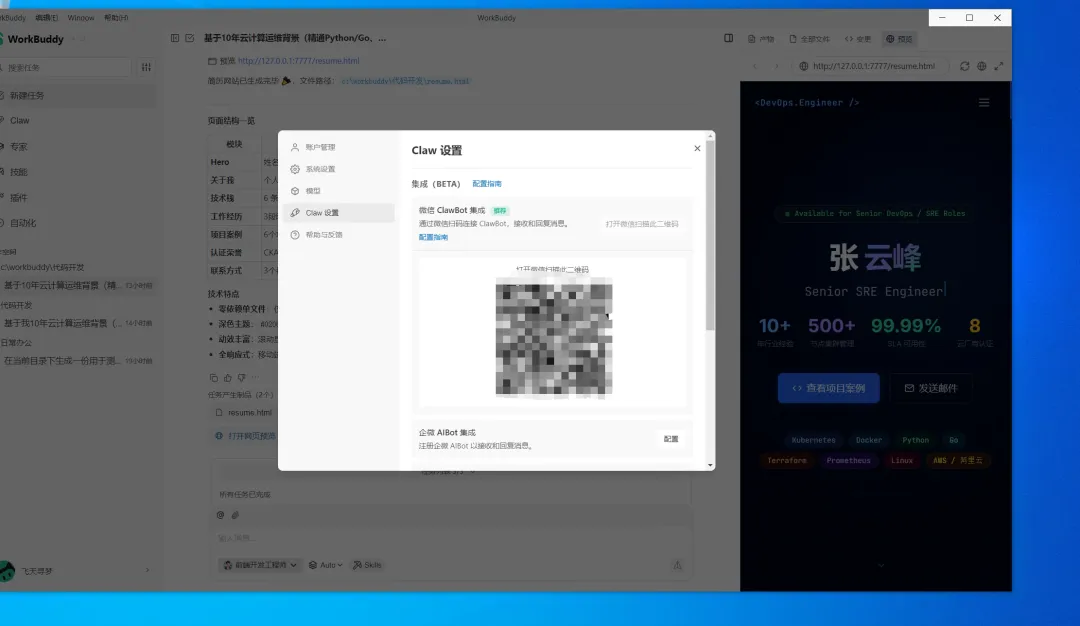Select the Claw 设置 category
Image resolution: width=1080 pixels, height=626 pixels.
click(x=338, y=213)
